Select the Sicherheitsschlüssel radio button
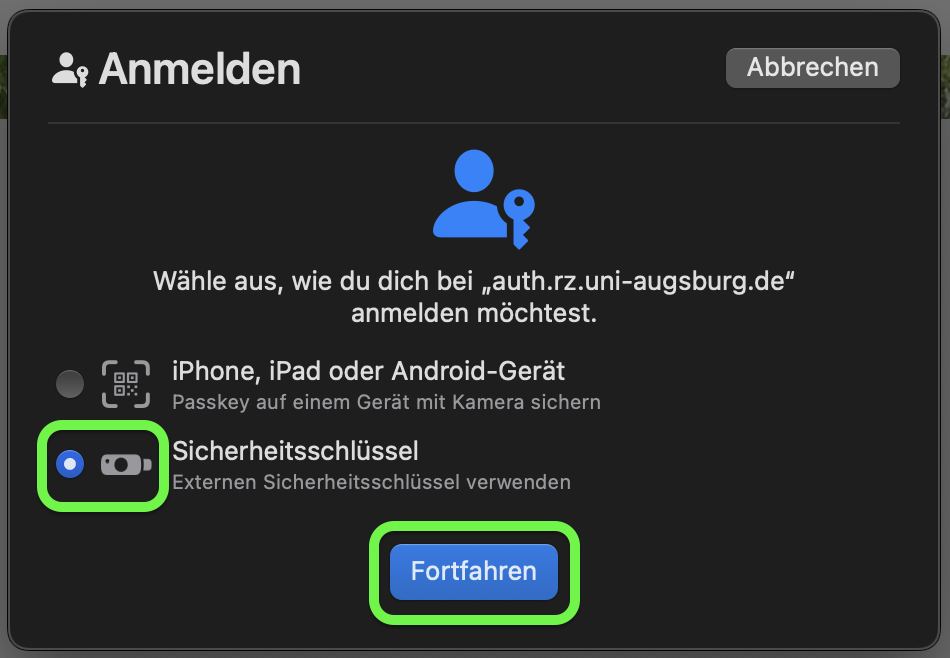 70,464
